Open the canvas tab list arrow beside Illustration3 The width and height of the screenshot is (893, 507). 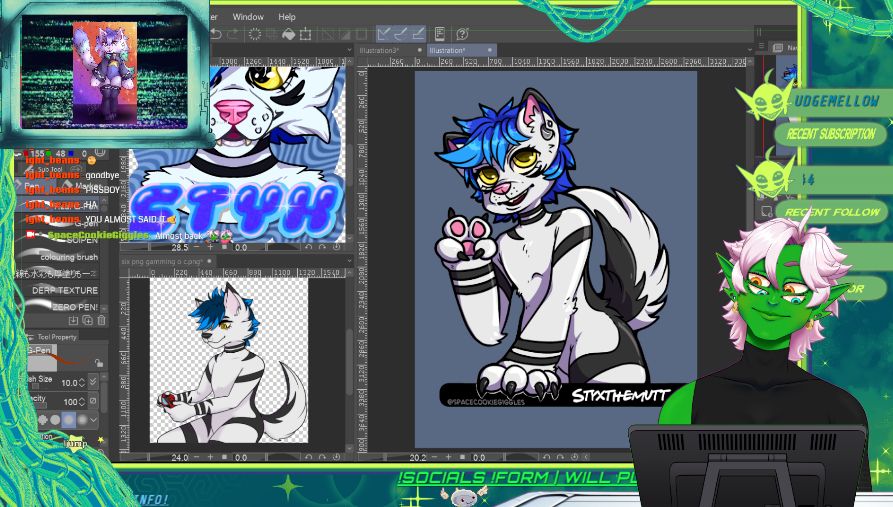[x=349, y=50]
